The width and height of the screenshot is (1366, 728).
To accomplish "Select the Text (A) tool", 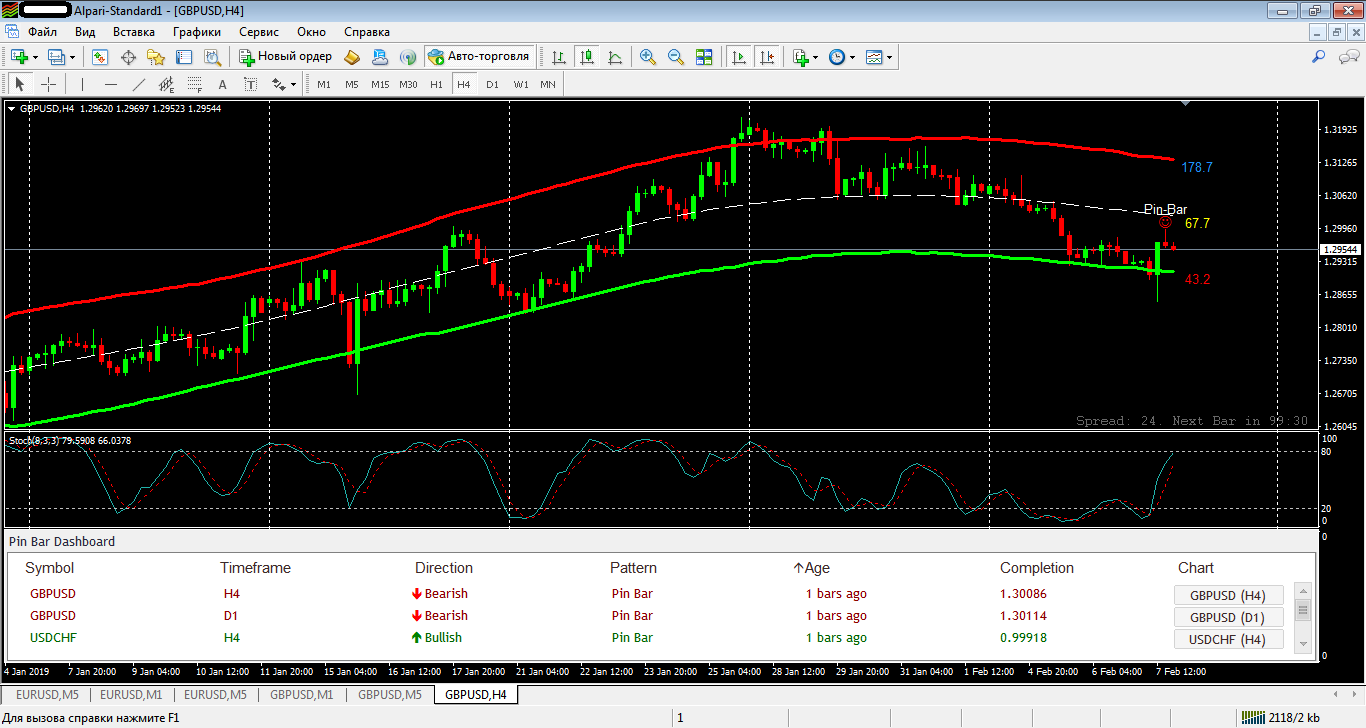I will point(223,84).
